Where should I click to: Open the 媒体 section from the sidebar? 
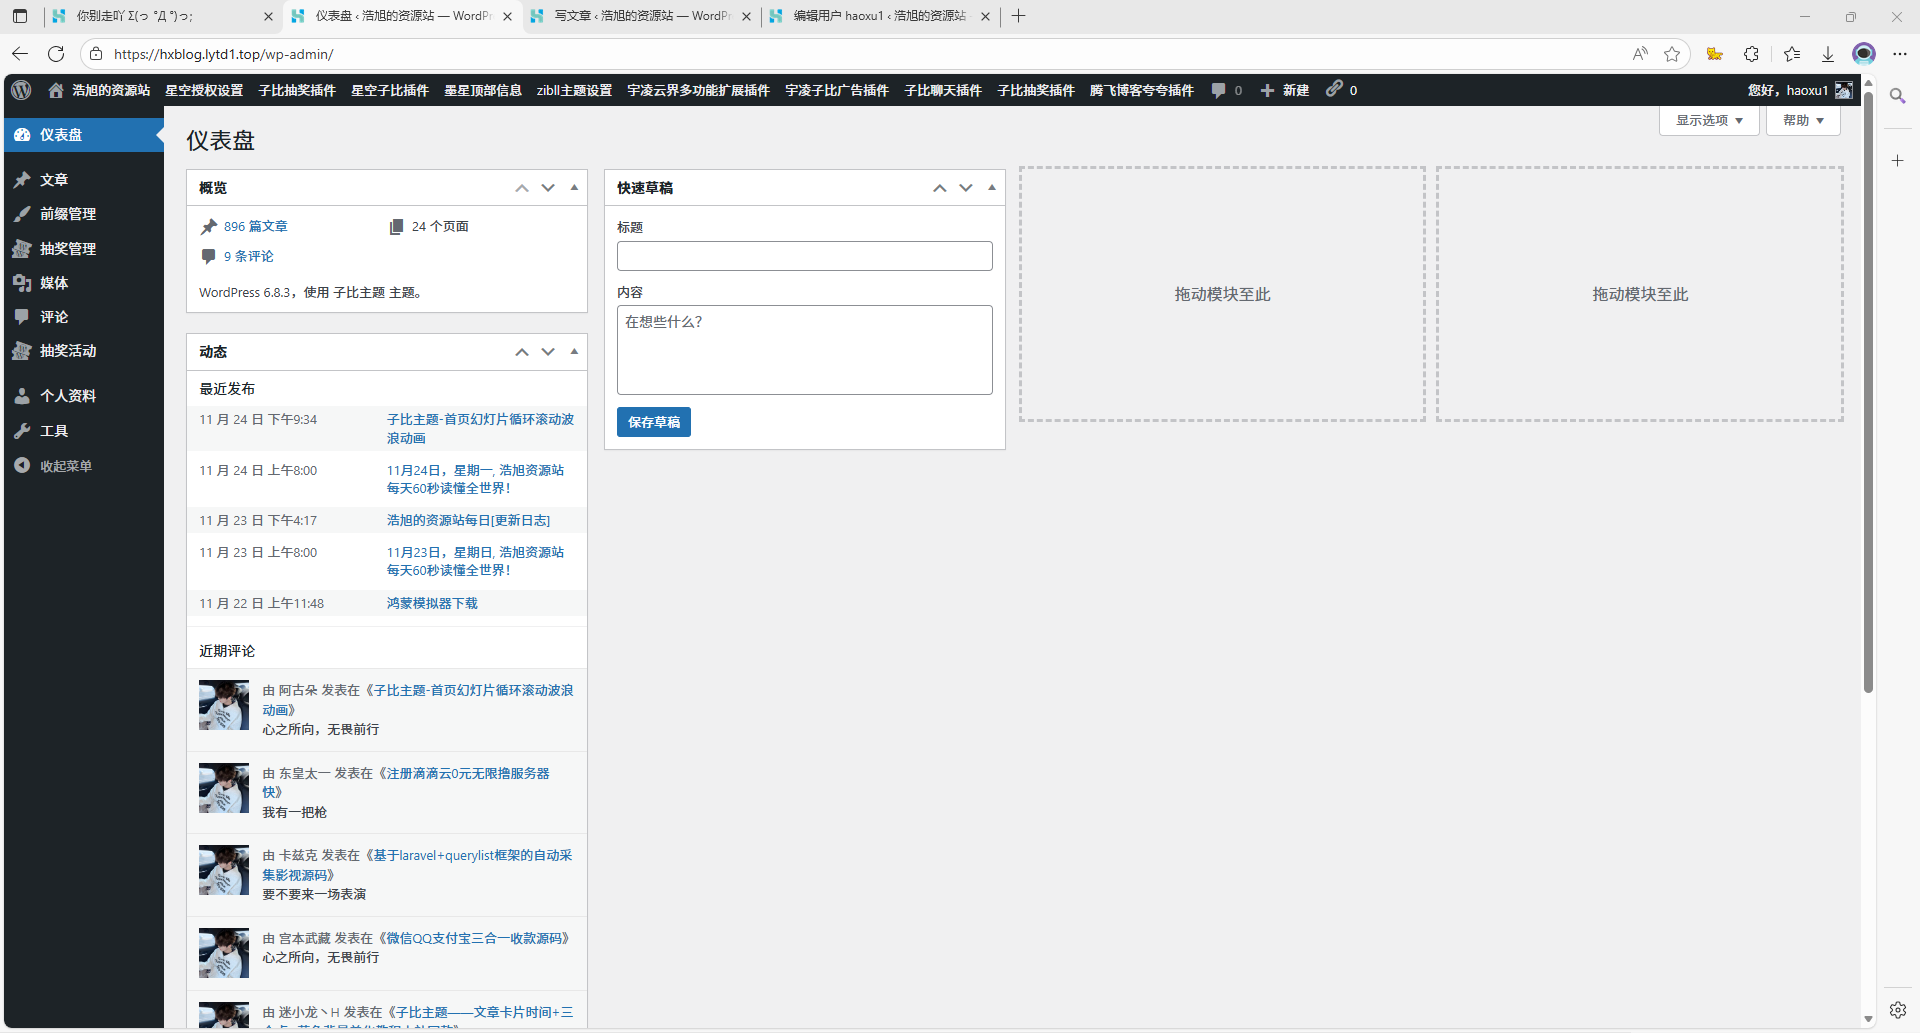54,283
